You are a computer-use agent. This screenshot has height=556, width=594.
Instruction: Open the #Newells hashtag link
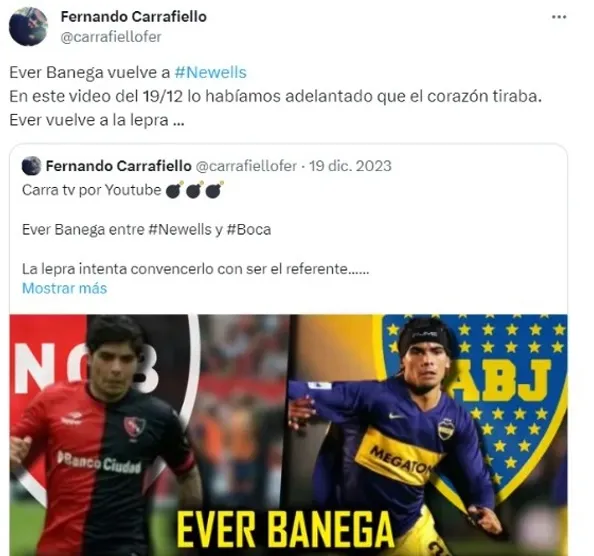[x=210, y=72]
